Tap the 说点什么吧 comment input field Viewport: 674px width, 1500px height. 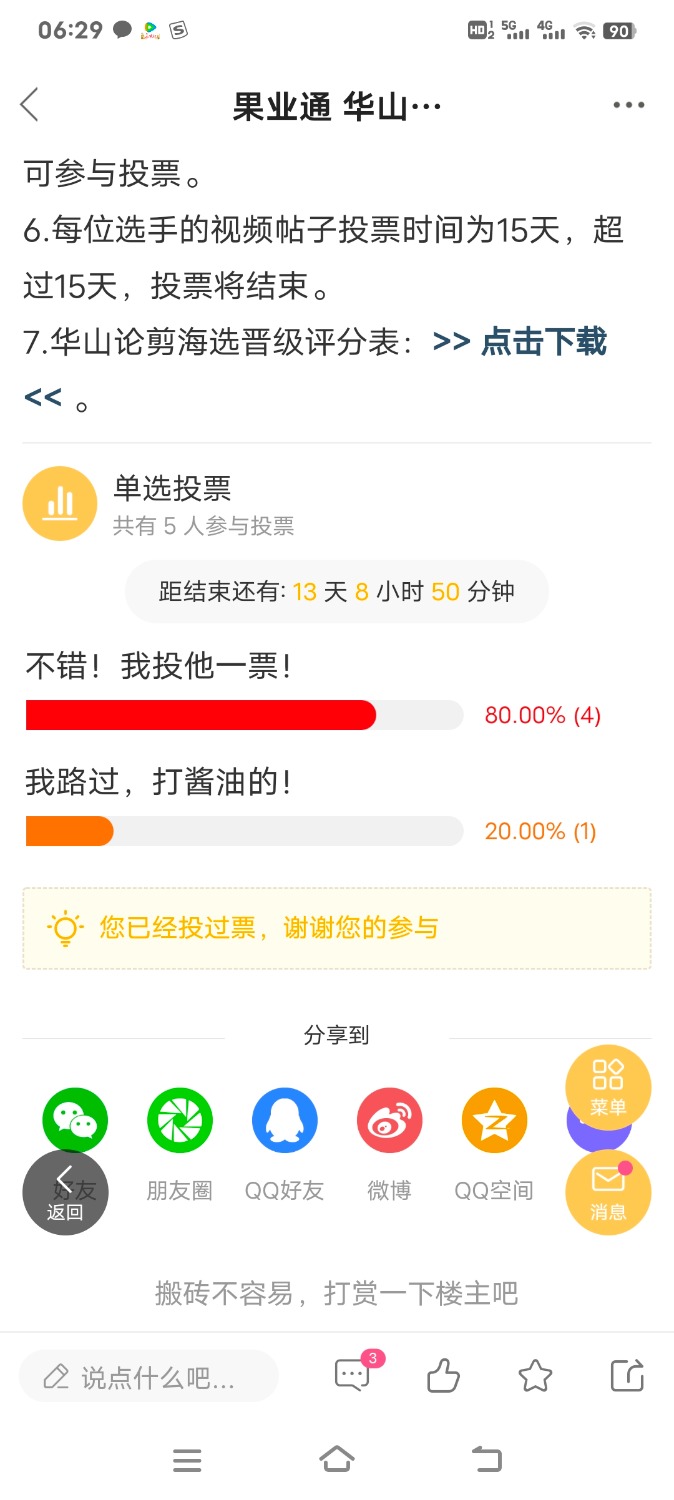[x=149, y=1377]
